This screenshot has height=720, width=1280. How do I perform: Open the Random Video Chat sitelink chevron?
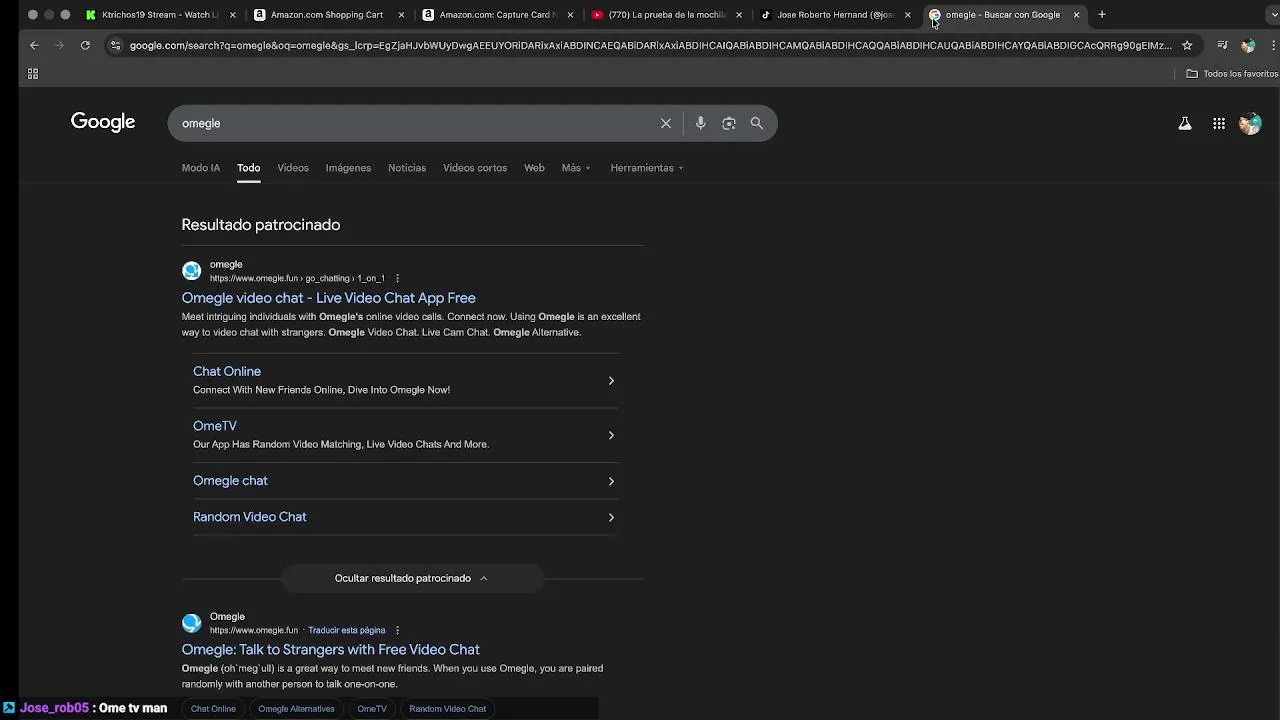click(x=611, y=517)
